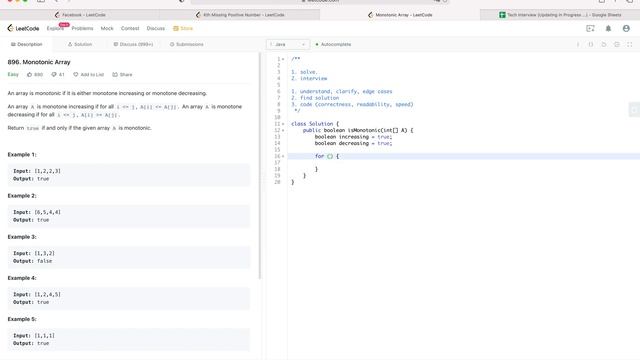Open editor settings icon
Image resolution: width=640 pixels, height=360 pixels.
click(x=617, y=44)
